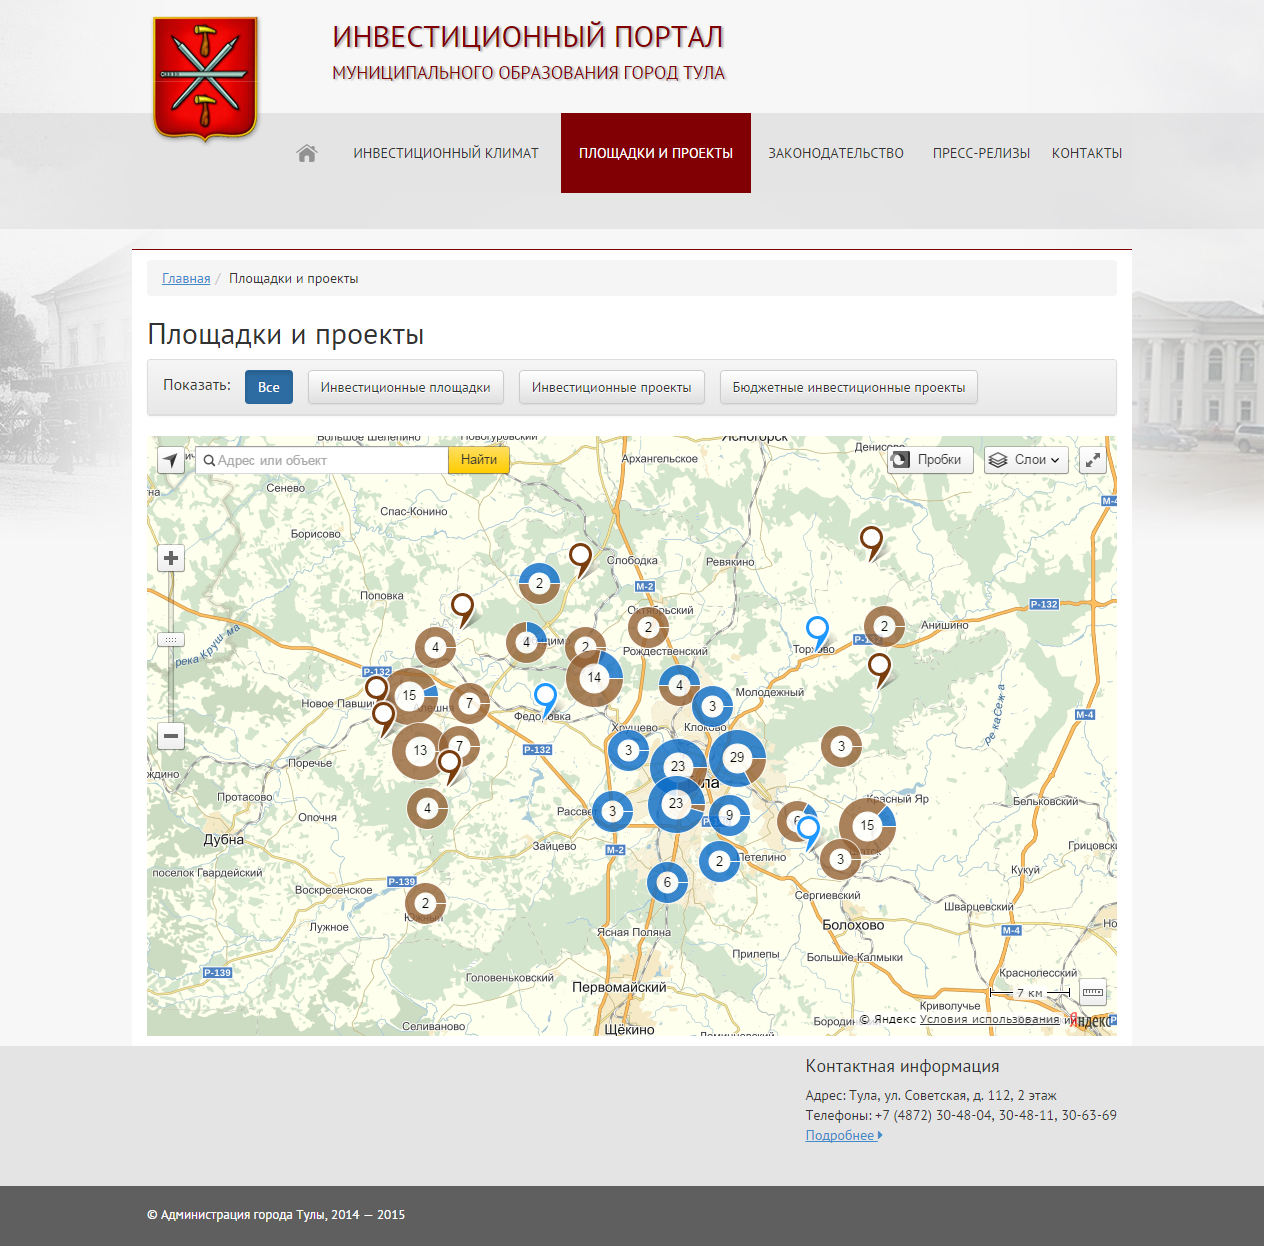The height and width of the screenshot is (1246, 1264).
Task: Open the blue cluster marker labeled 6
Action: pos(667,882)
